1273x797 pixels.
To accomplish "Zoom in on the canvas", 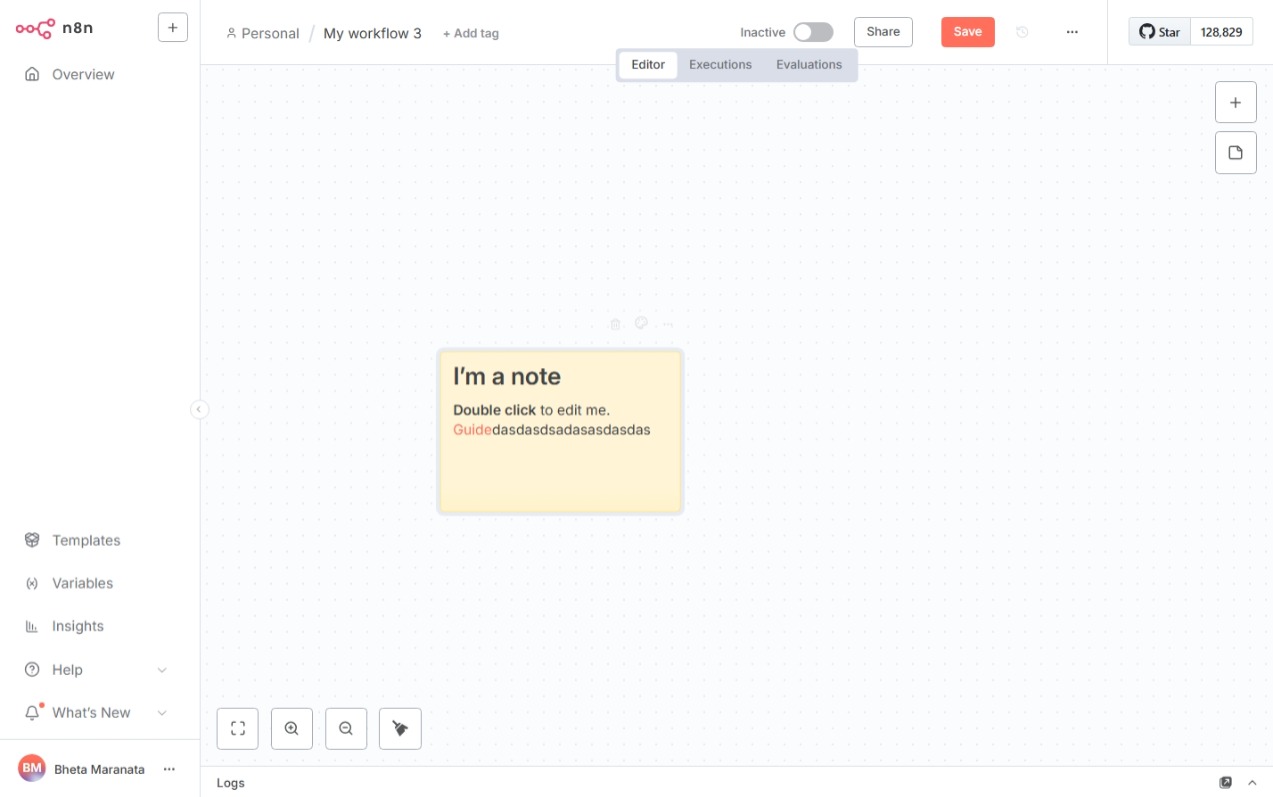I will 292,729.
